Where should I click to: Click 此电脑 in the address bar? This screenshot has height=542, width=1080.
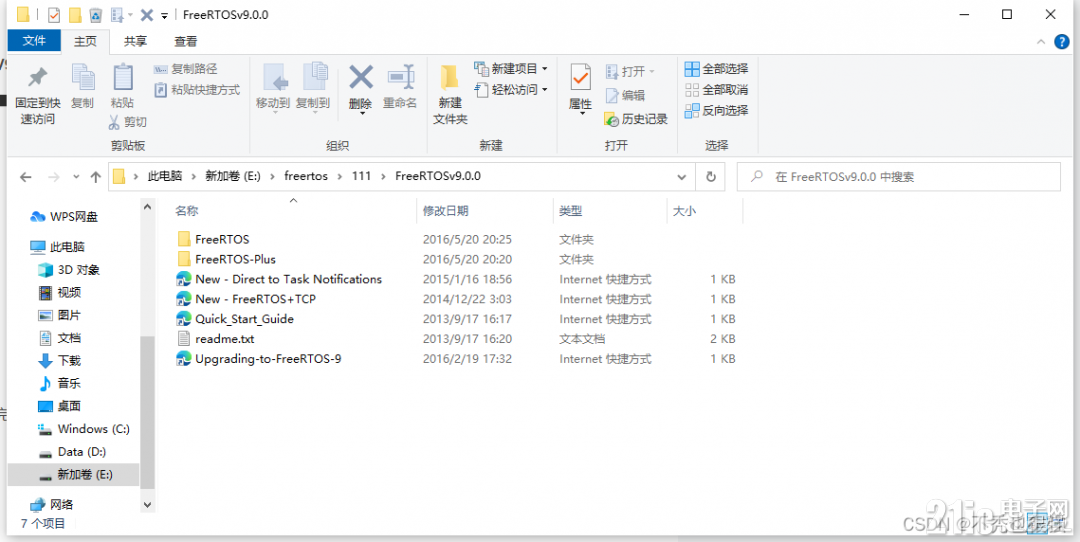[x=165, y=176]
